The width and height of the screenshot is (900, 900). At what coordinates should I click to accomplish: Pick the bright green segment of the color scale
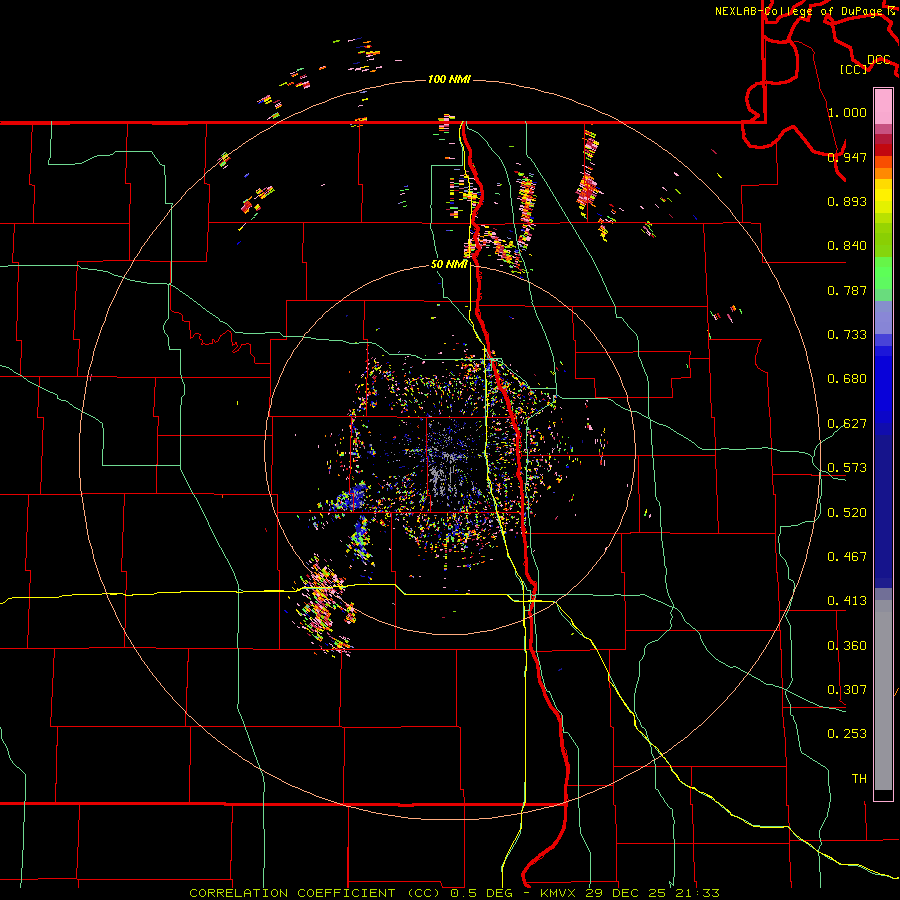(883, 273)
